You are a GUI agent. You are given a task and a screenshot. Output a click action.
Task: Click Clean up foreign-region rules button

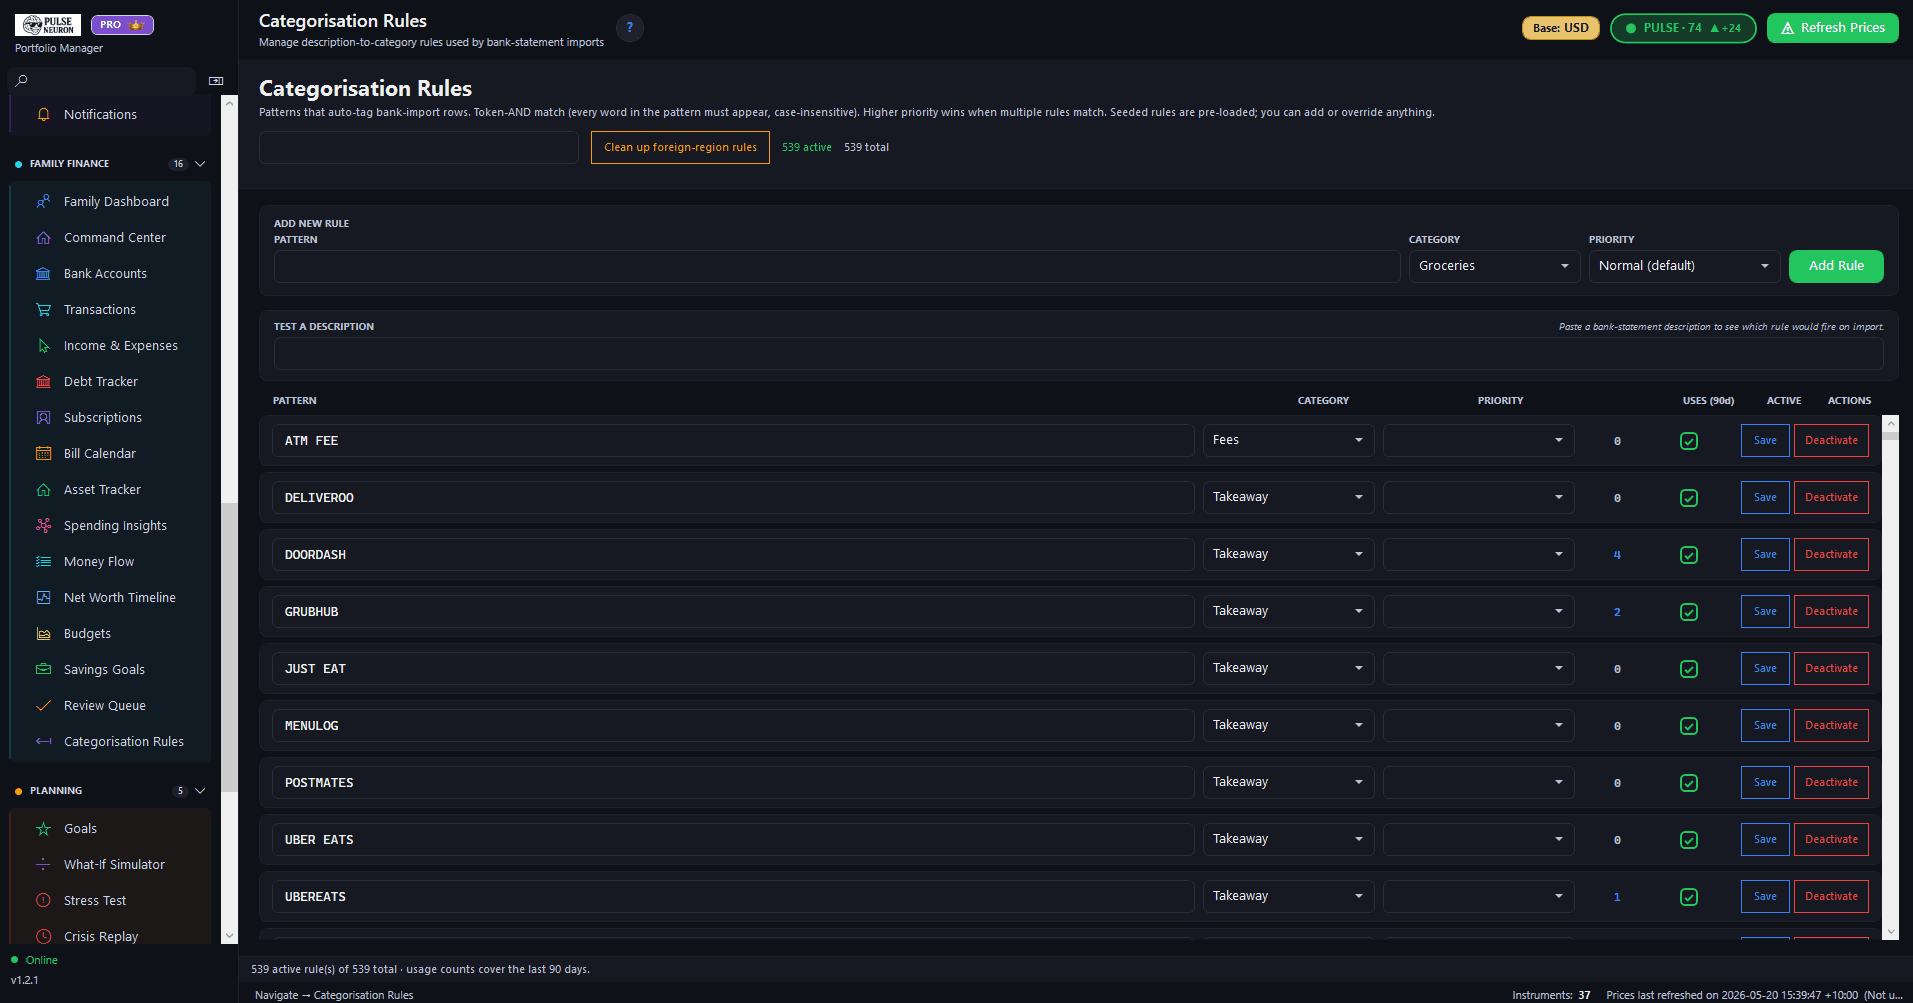pyautogui.click(x=680, y=148)
